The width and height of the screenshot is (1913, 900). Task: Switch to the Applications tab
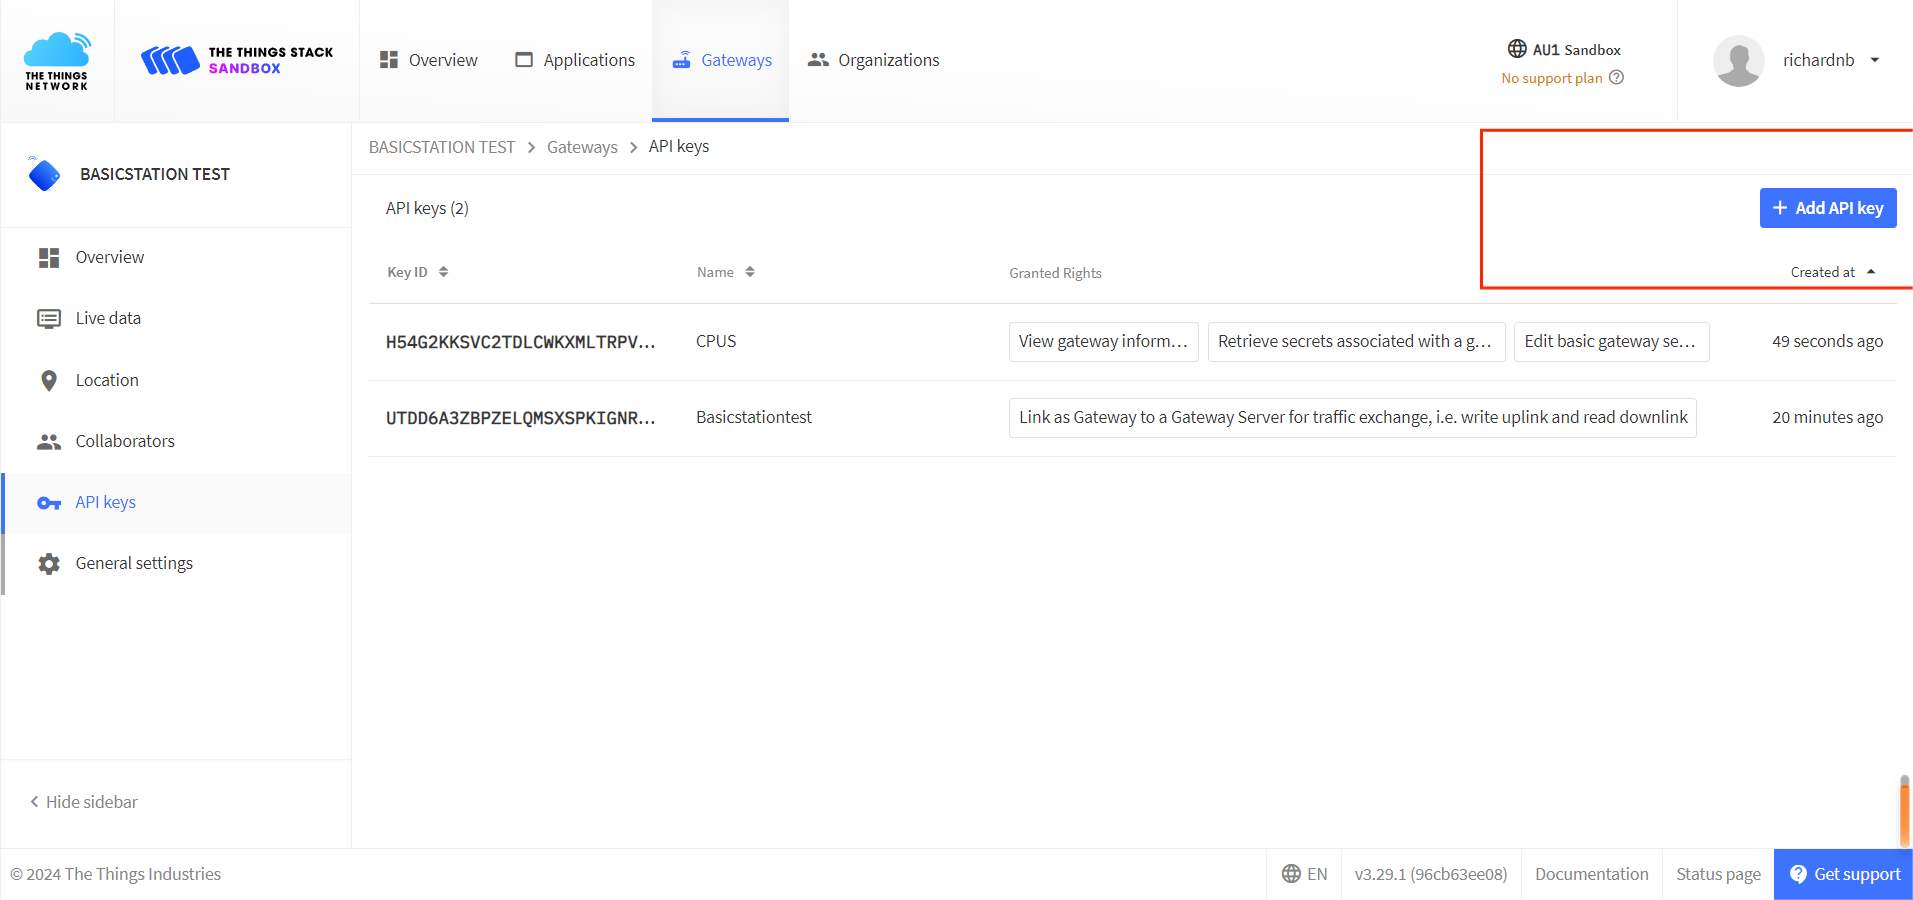click(x=575, y=60)
